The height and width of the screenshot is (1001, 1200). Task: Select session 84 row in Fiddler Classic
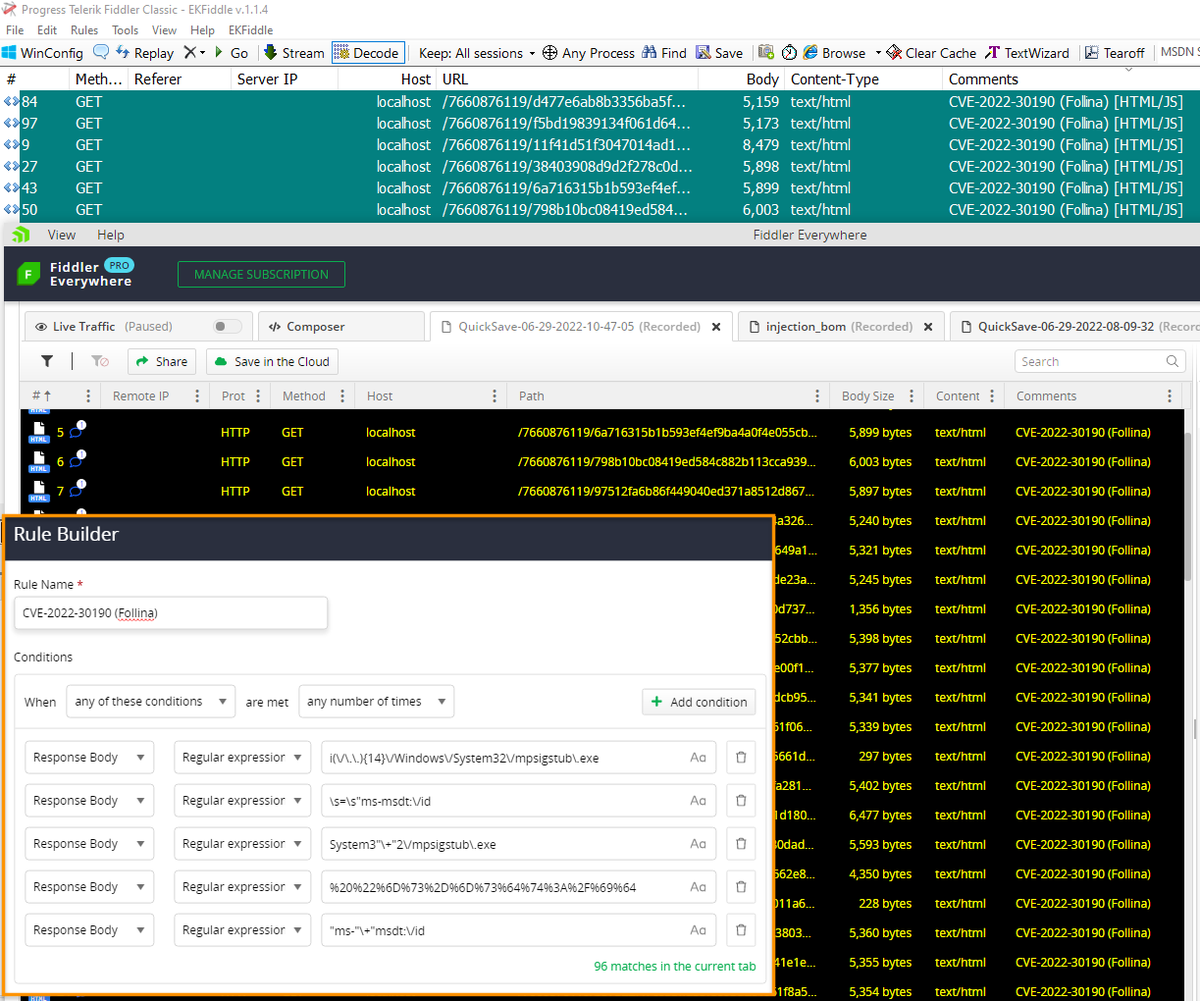click(x=600, y=101)
